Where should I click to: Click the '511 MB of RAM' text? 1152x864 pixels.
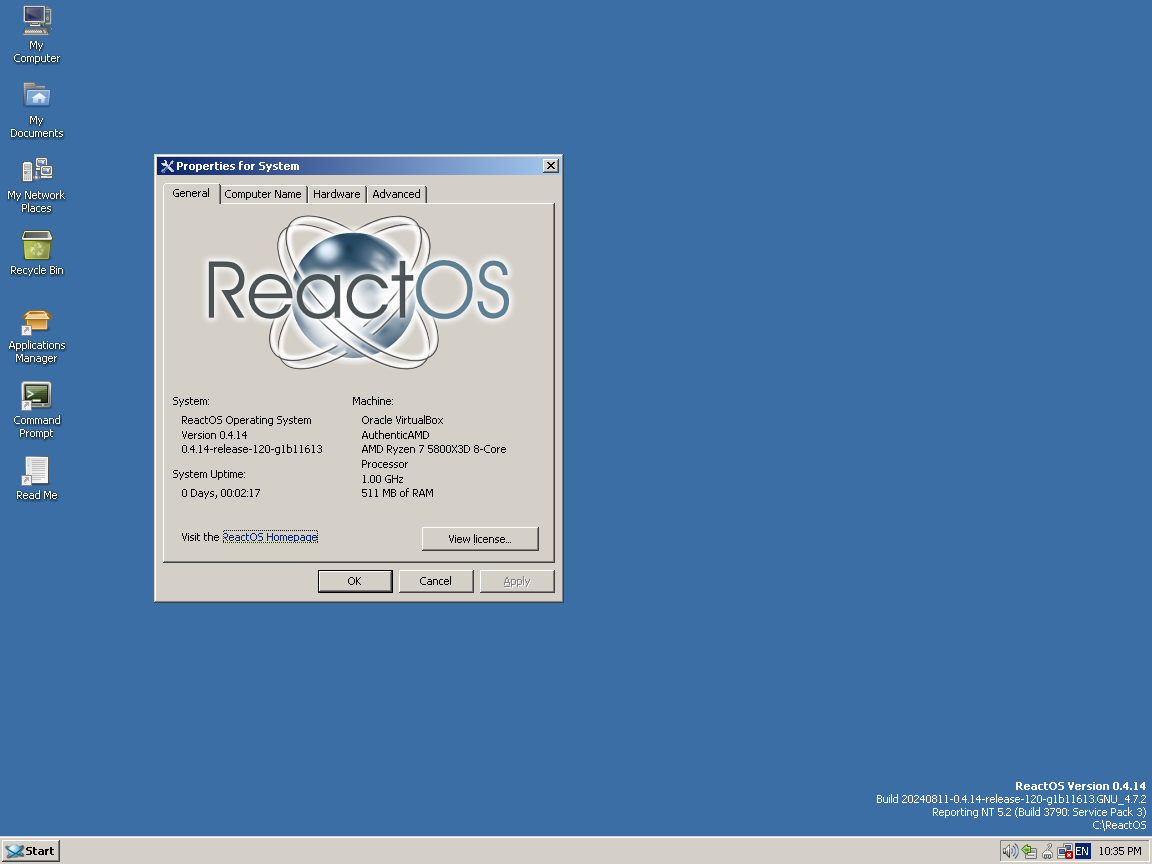coord(397,493)
